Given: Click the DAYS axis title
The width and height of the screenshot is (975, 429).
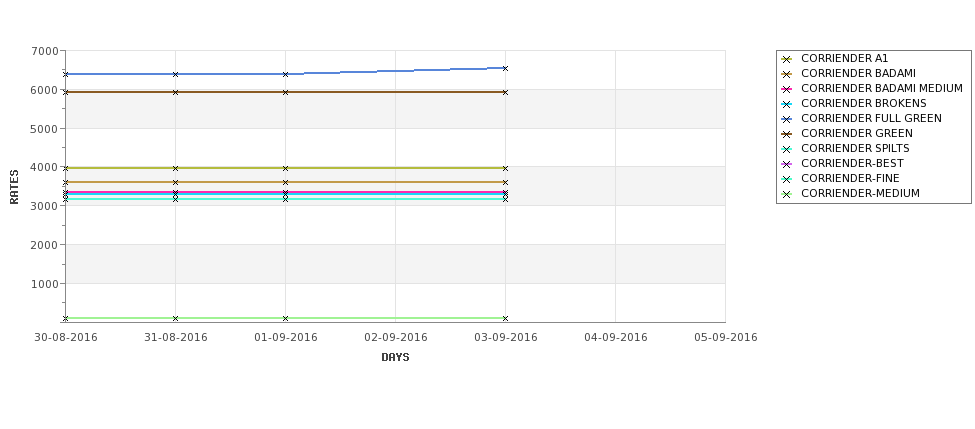Looking at the screenshot, I should (395, 358).
